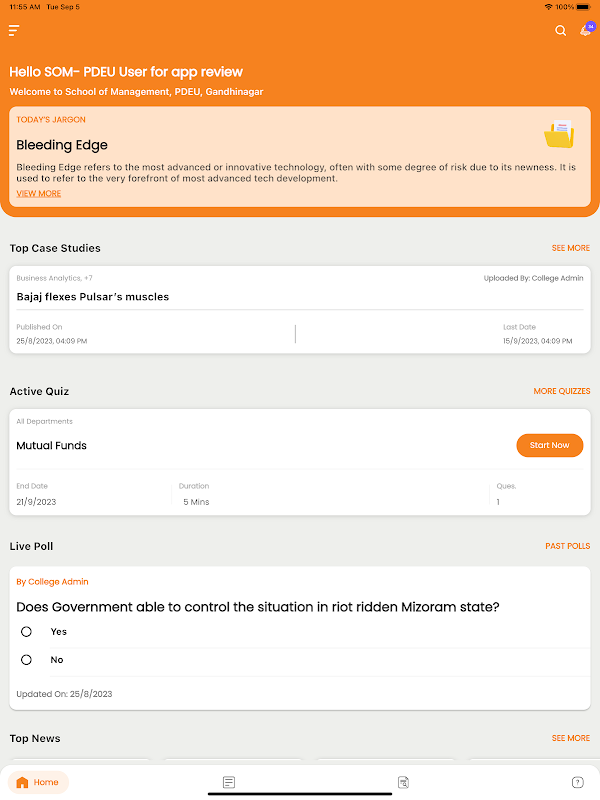This screenshot has height=800, width=600.
Task: Expand Bleeding Edge with View More
Action: [x=39, y=194]
